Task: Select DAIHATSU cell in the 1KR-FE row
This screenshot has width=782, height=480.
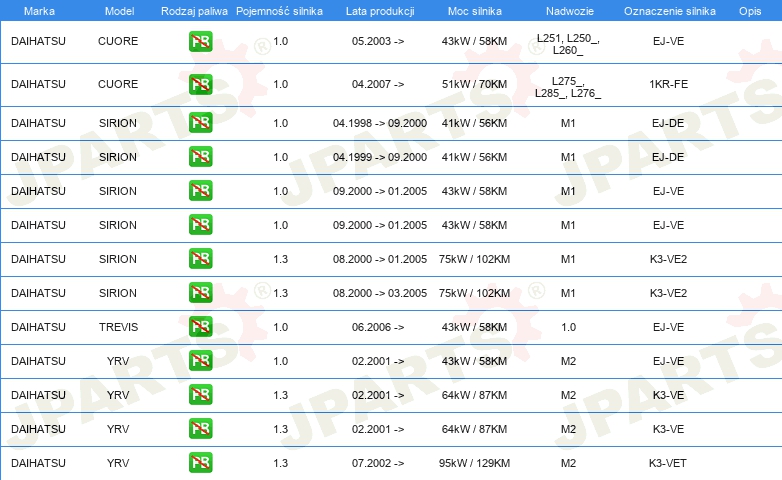Action: point(38,84)
